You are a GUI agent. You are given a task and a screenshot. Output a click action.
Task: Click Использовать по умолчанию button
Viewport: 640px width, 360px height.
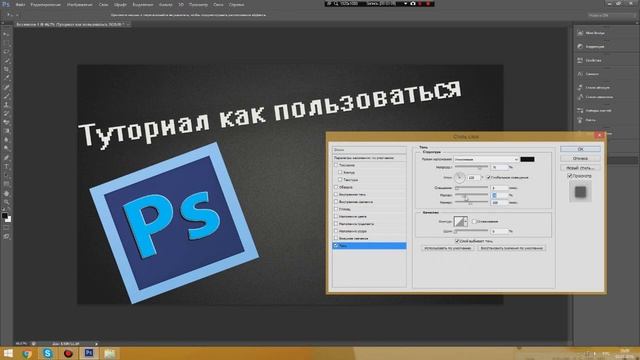click(x=448, y=248)
